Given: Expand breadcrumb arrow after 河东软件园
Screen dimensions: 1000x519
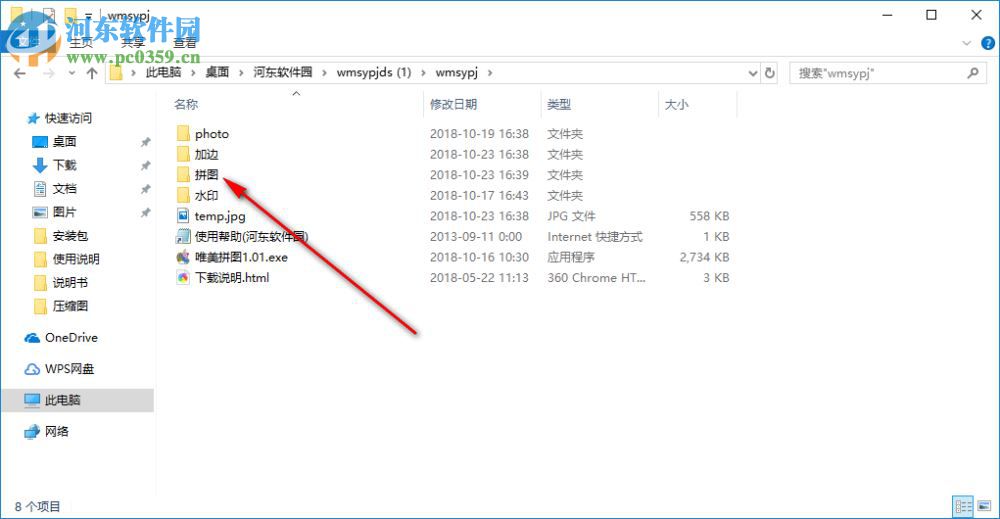Looking at the screenshot, I should [x=324, y=73].
